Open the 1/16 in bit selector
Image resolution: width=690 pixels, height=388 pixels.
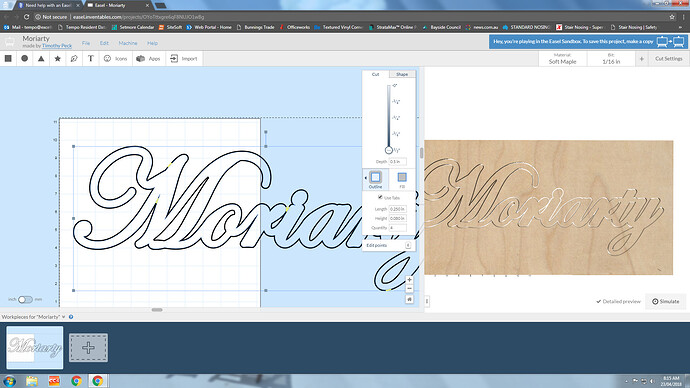click(611, 59)
